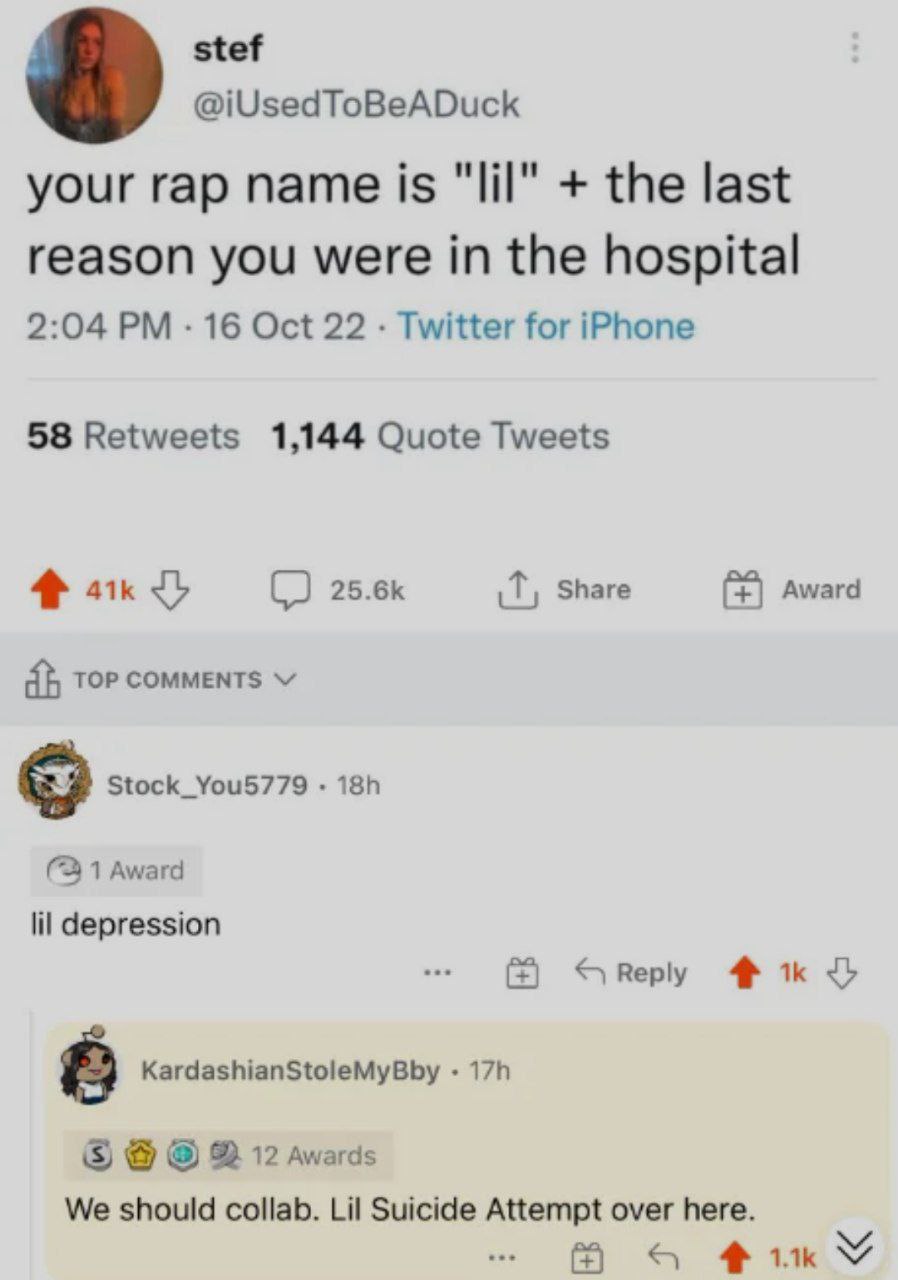Reply to Stock_You5779's comment
The width and height of the screenshot is (898, 1280).
click(x=631, y=973)
